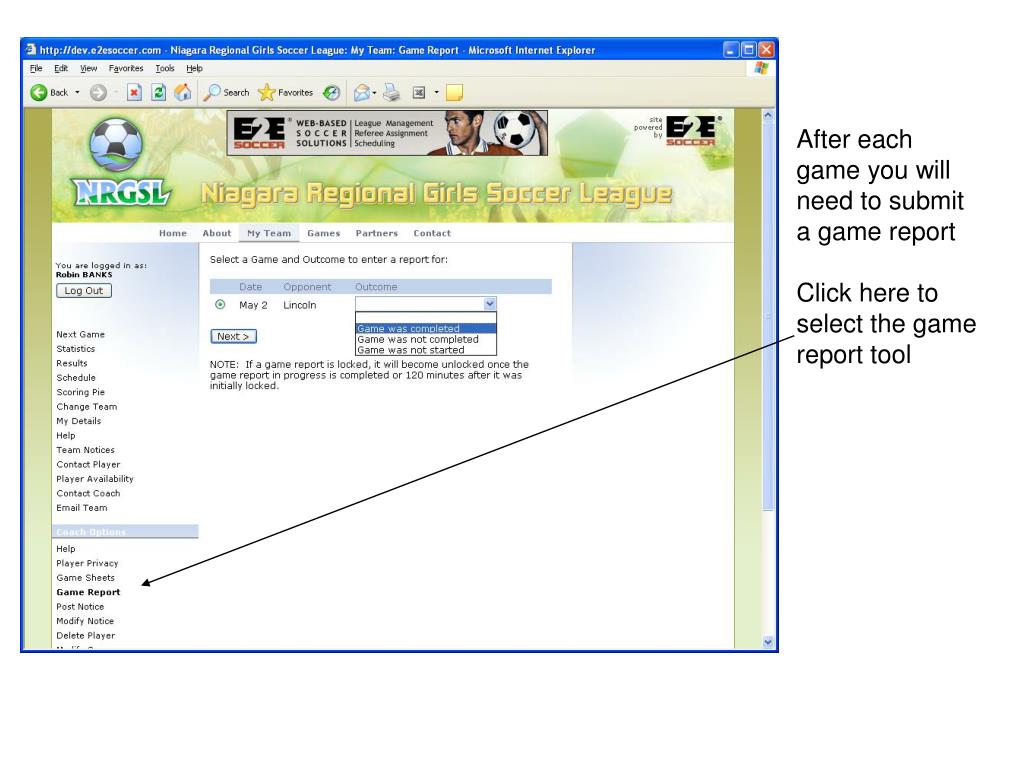Screen dimensions: 1024x768
Task: Open Search with magnifier icon
Action: [x=226, y=93]
